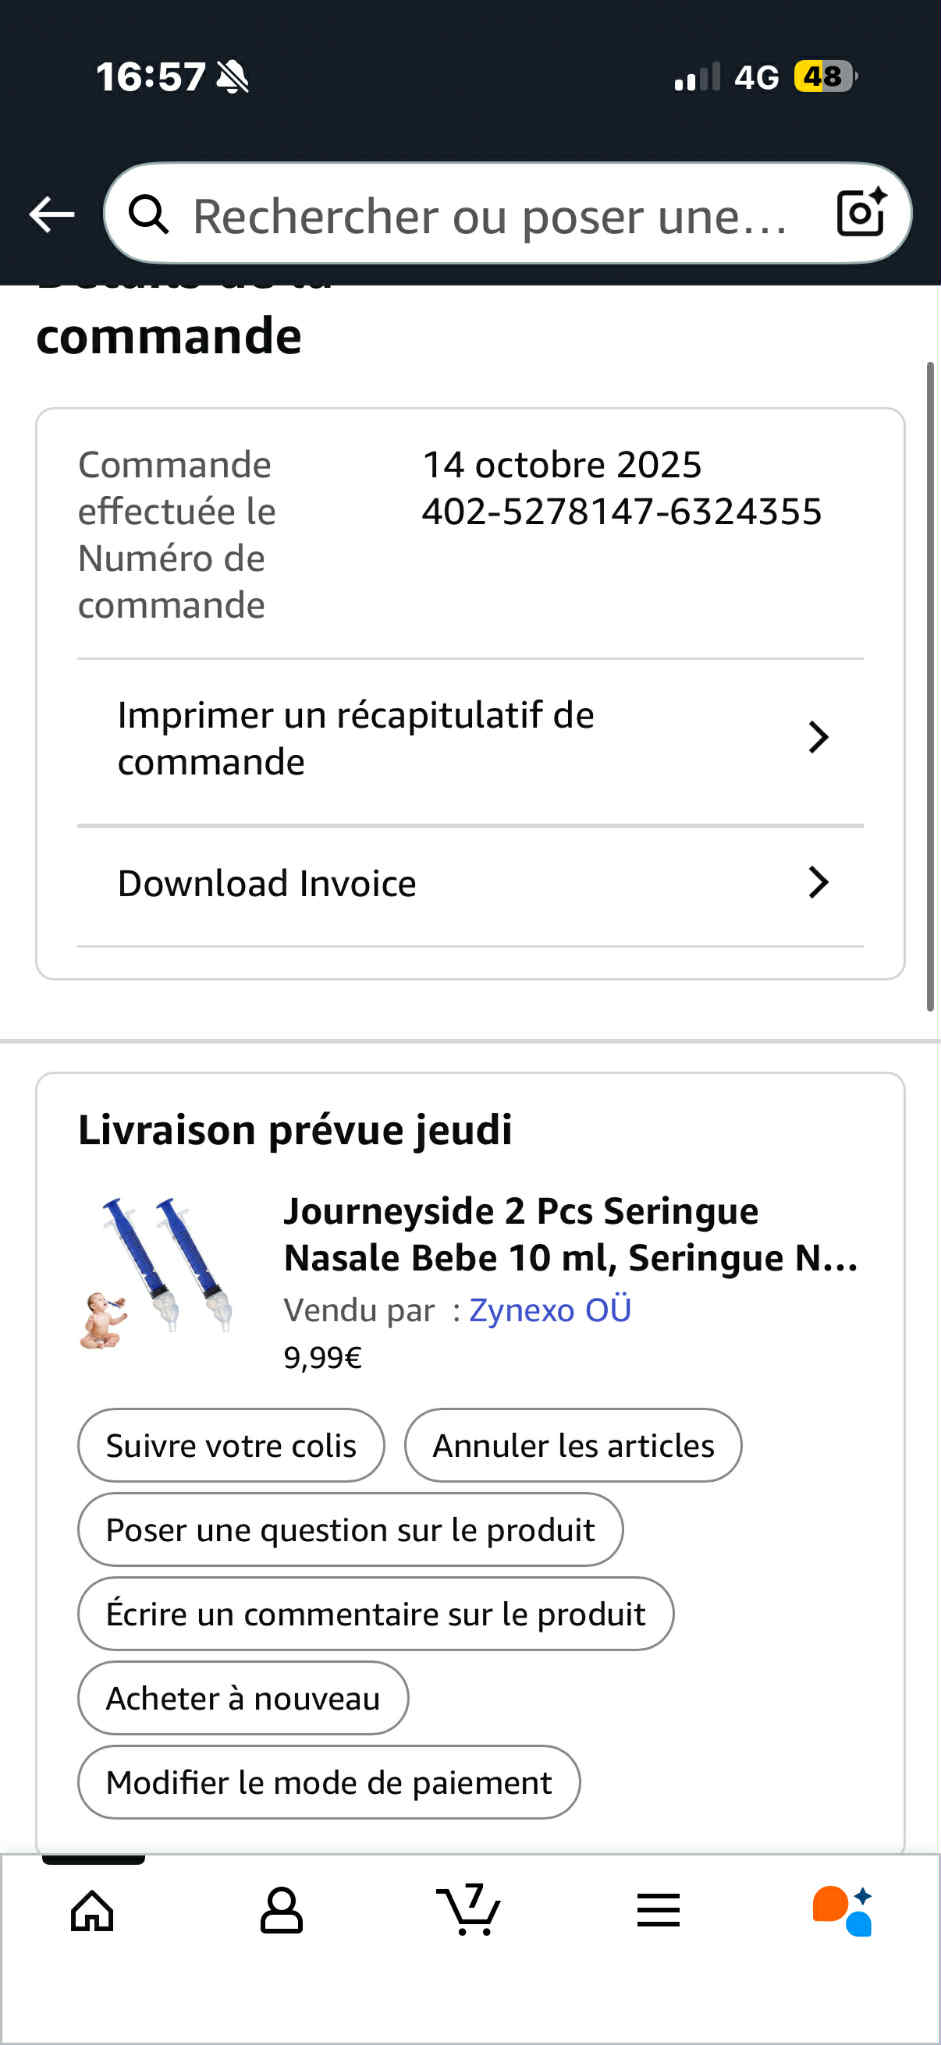Image resolution: width=941 pixels, height=2045 pixels.
Task: Open the Zynexo OÜ seller link
Action: pyautogui.click(x=550, y=1310)
